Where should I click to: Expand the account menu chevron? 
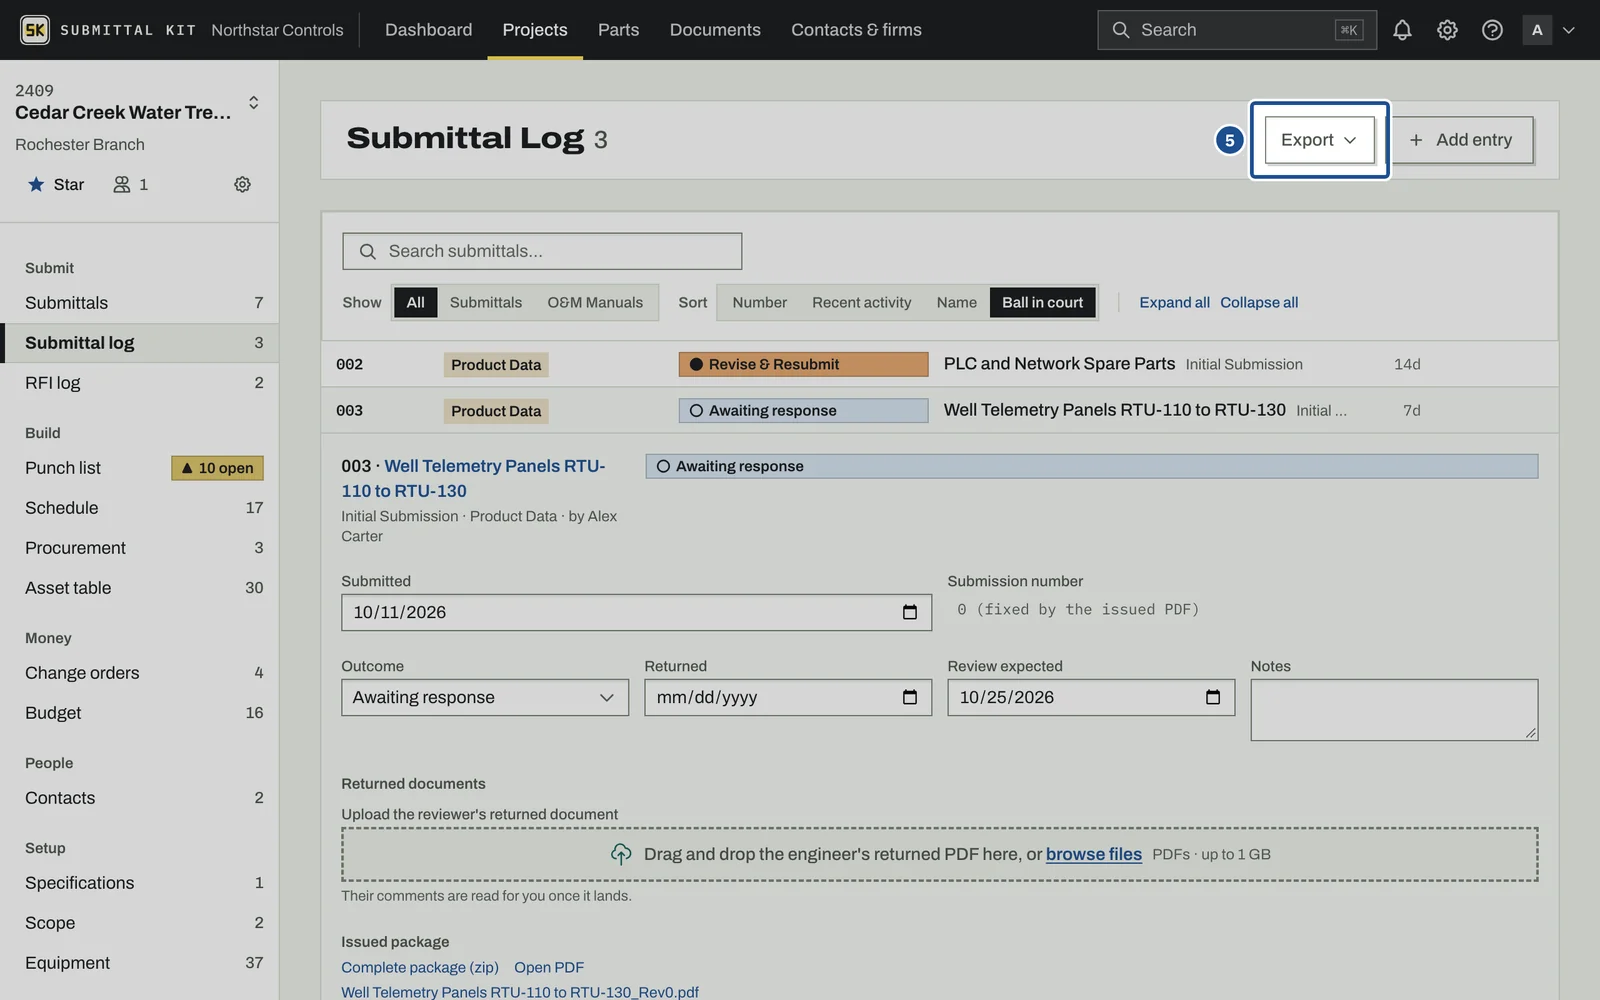[1569, 30]
